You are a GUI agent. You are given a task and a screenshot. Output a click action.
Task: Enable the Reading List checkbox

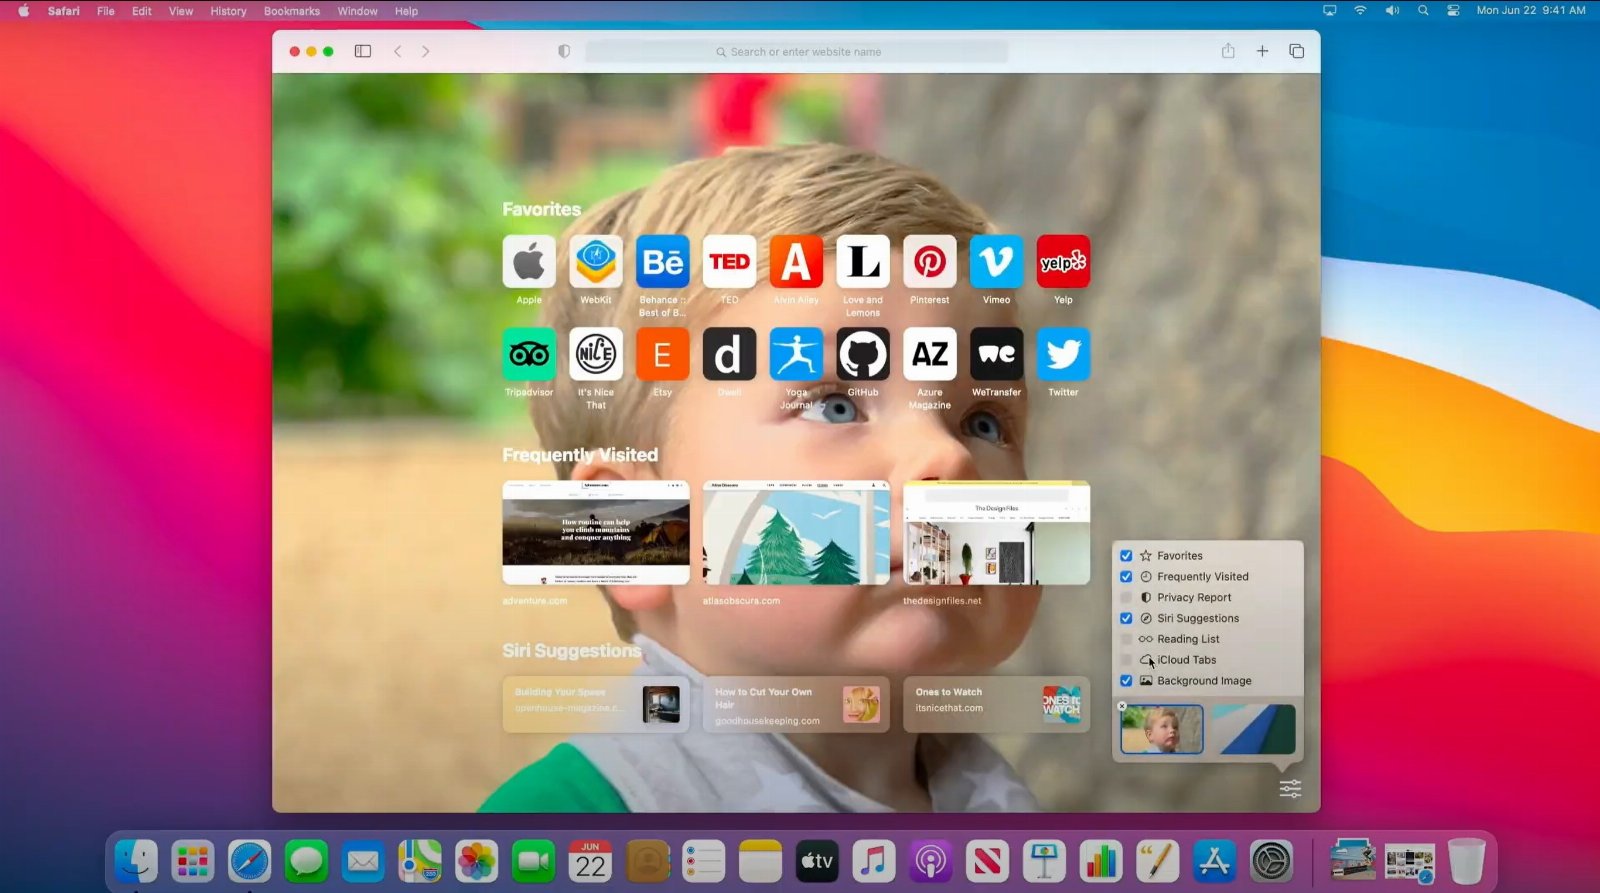coord(1126,639)
